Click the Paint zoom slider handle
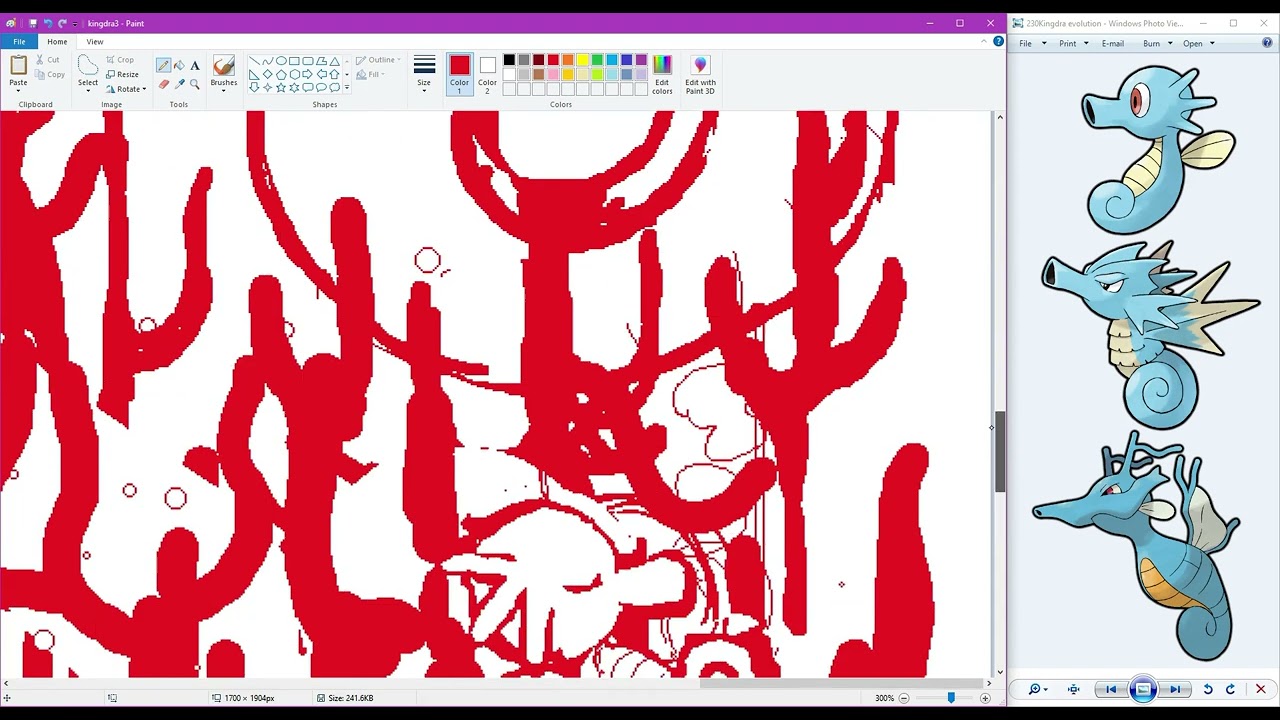The image size is (1280, 720). (x=951, y=698)
